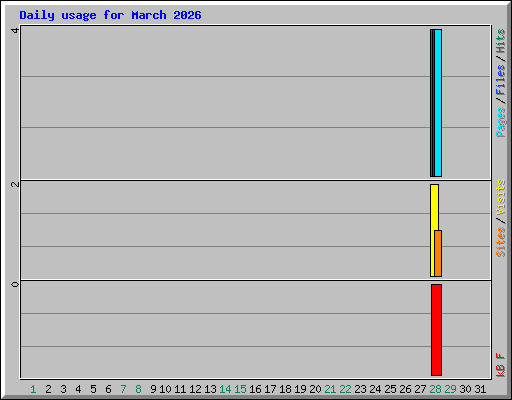Click day "3" on the x-axis
The width and height of the screenshot is (512, 400).
click(63, 389)
